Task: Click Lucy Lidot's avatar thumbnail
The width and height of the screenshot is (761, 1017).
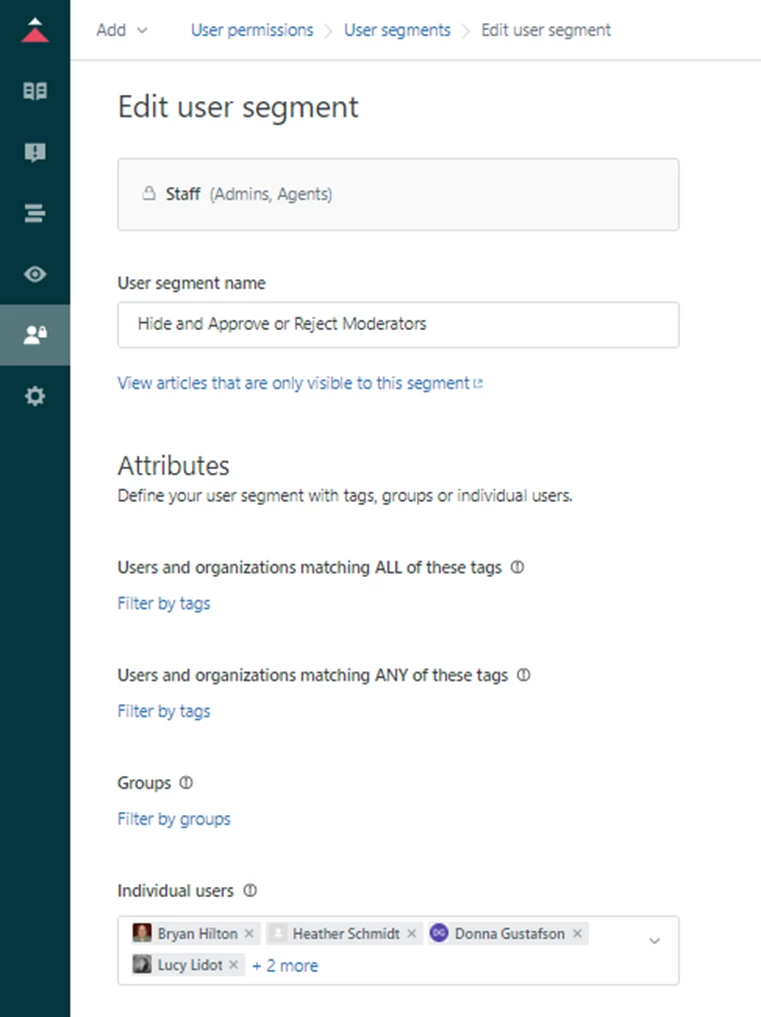Action: pyautogui.click(x=141, y=964)
